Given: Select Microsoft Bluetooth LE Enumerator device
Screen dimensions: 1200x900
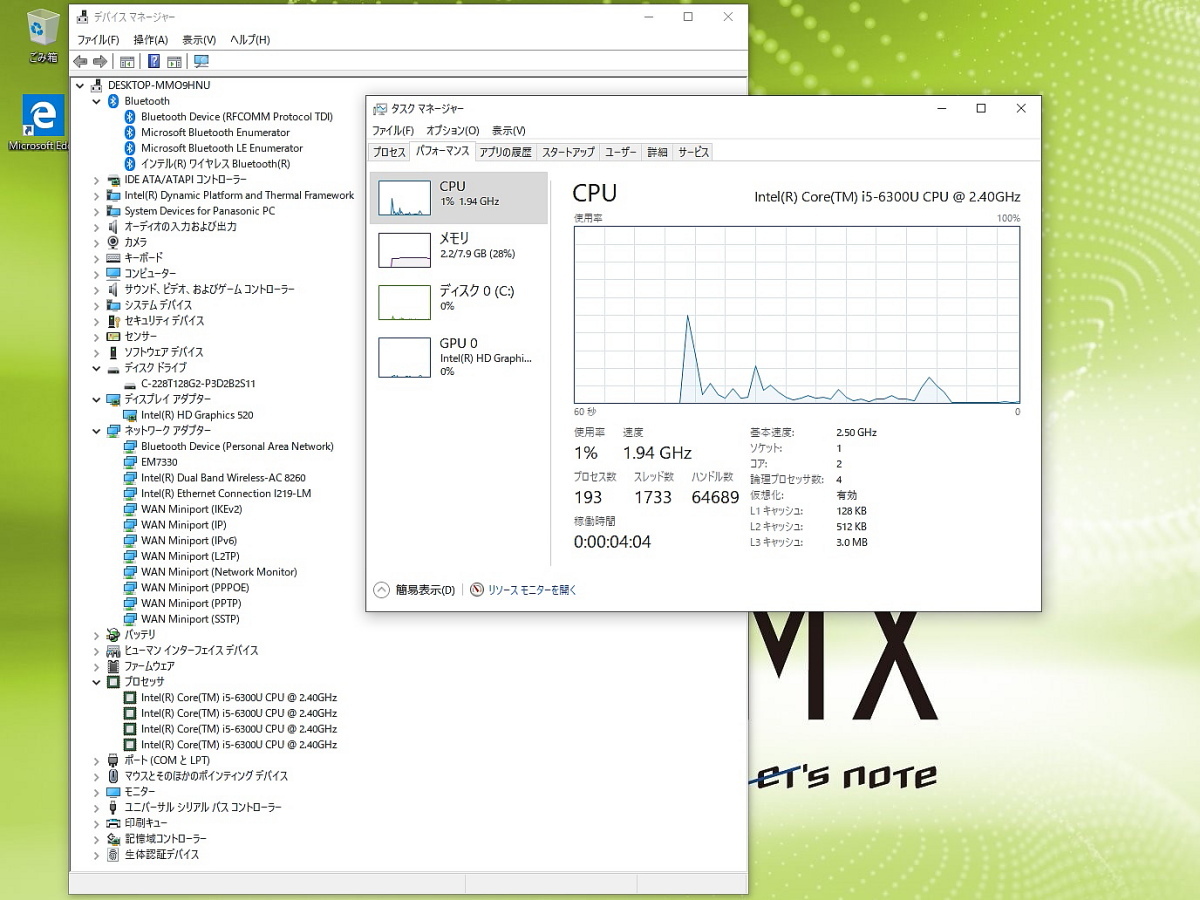Looking at the screenshot, I should click(222, 148).
